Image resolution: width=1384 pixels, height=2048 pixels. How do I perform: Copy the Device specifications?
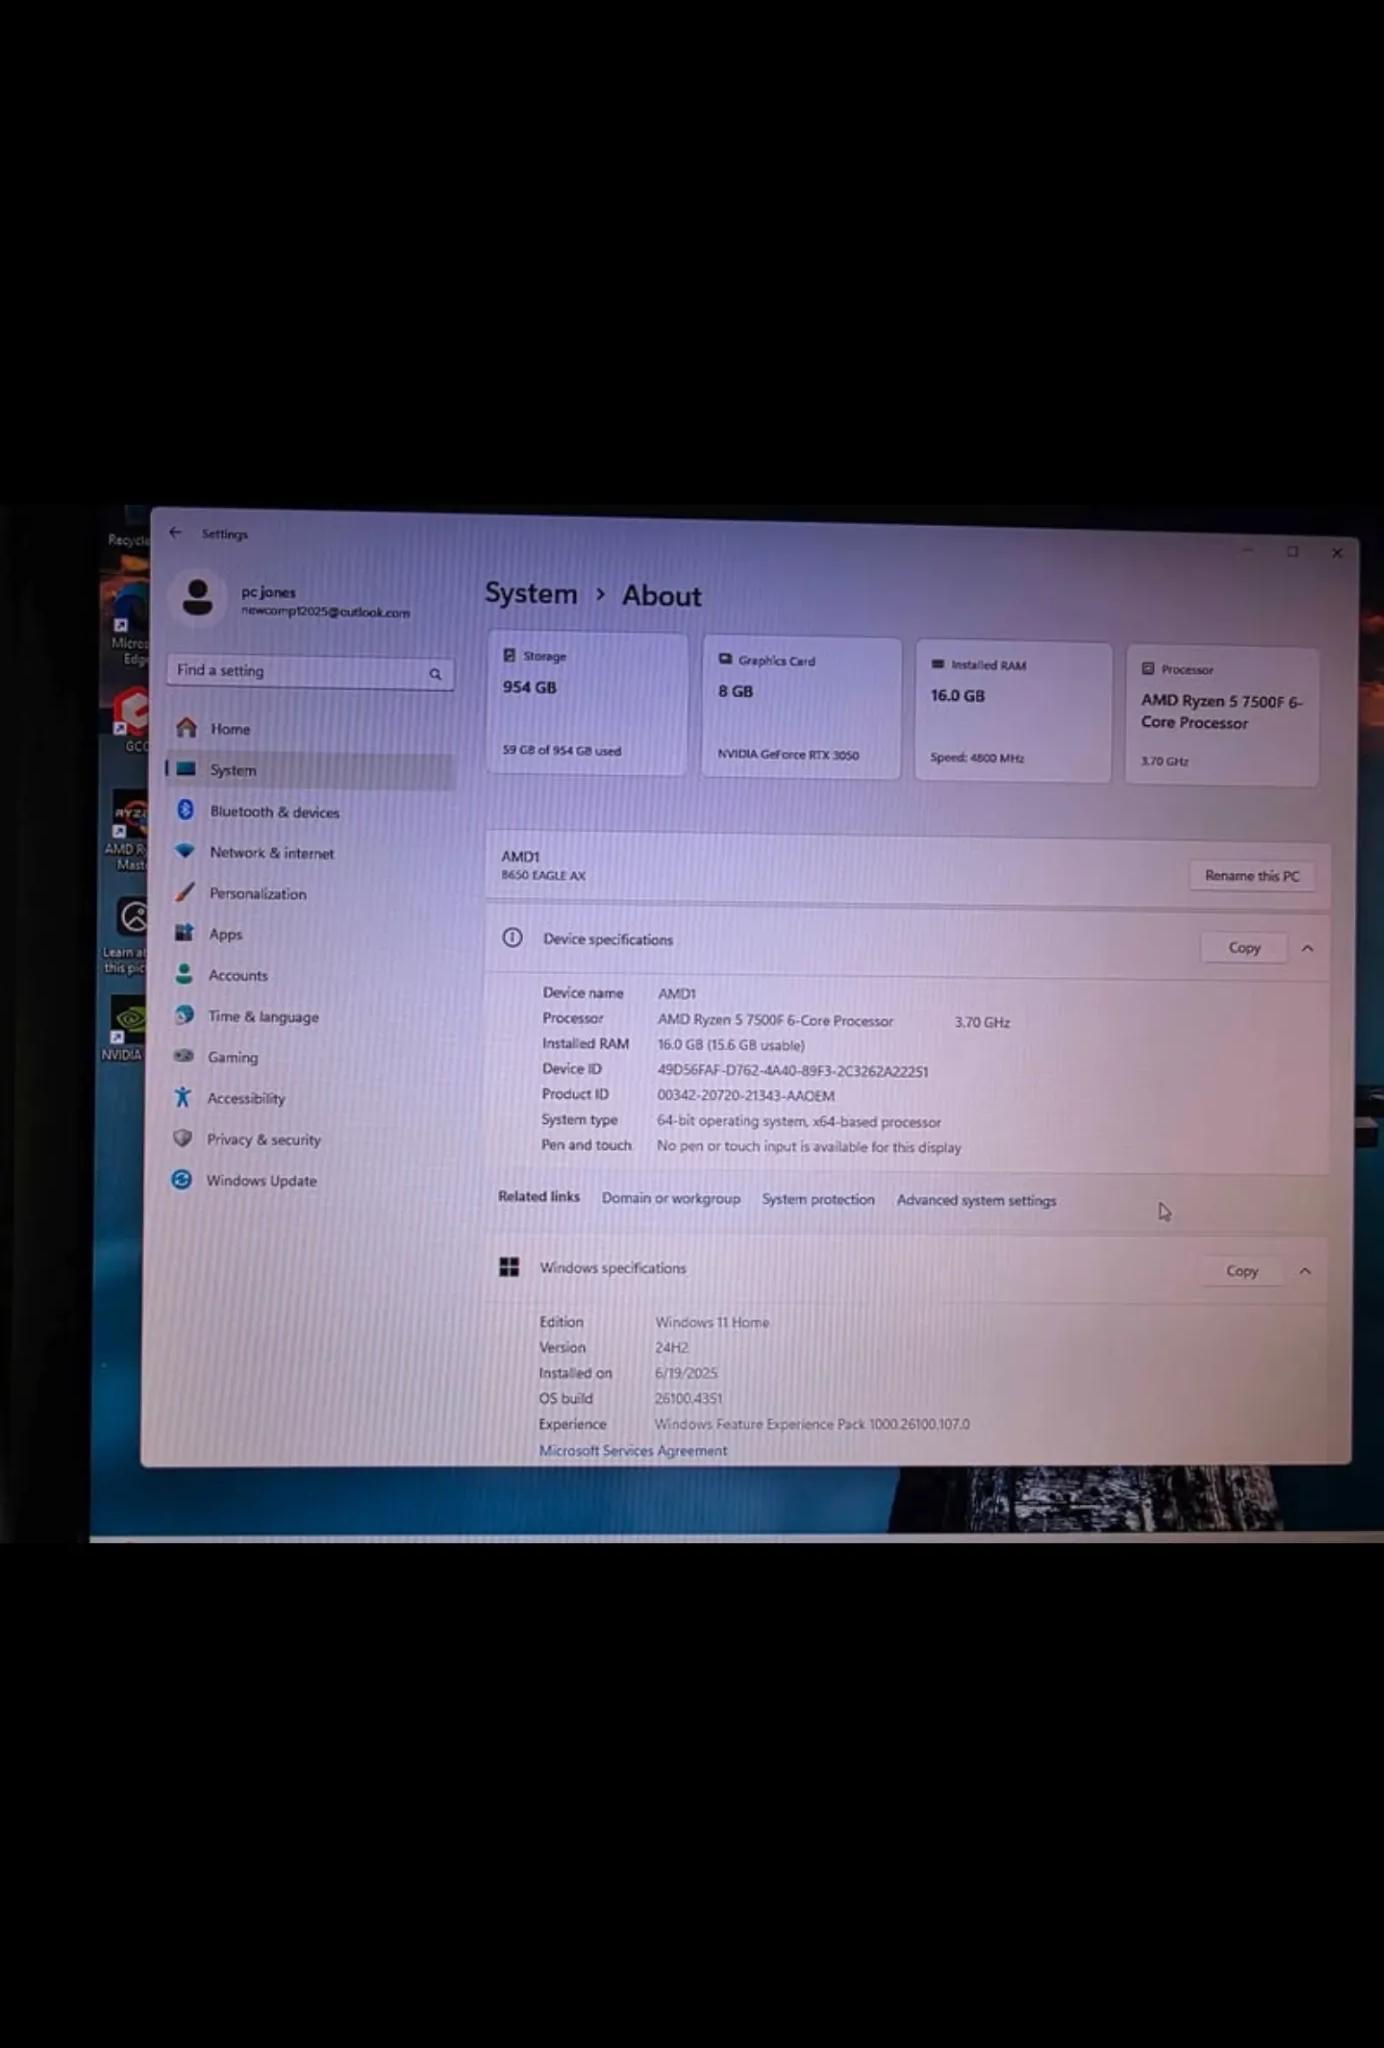point(1244,947)
